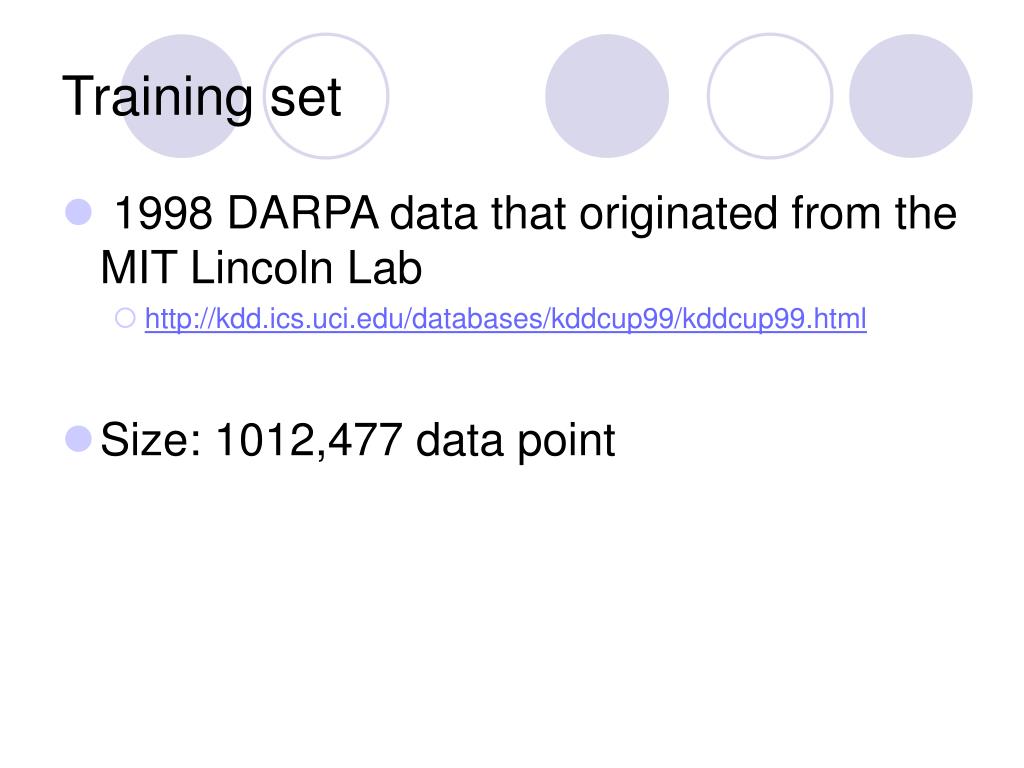This screenshot has width=1024, height=768.
Task: Select the middle filled lavender circle in header
Action: point(607,96)
